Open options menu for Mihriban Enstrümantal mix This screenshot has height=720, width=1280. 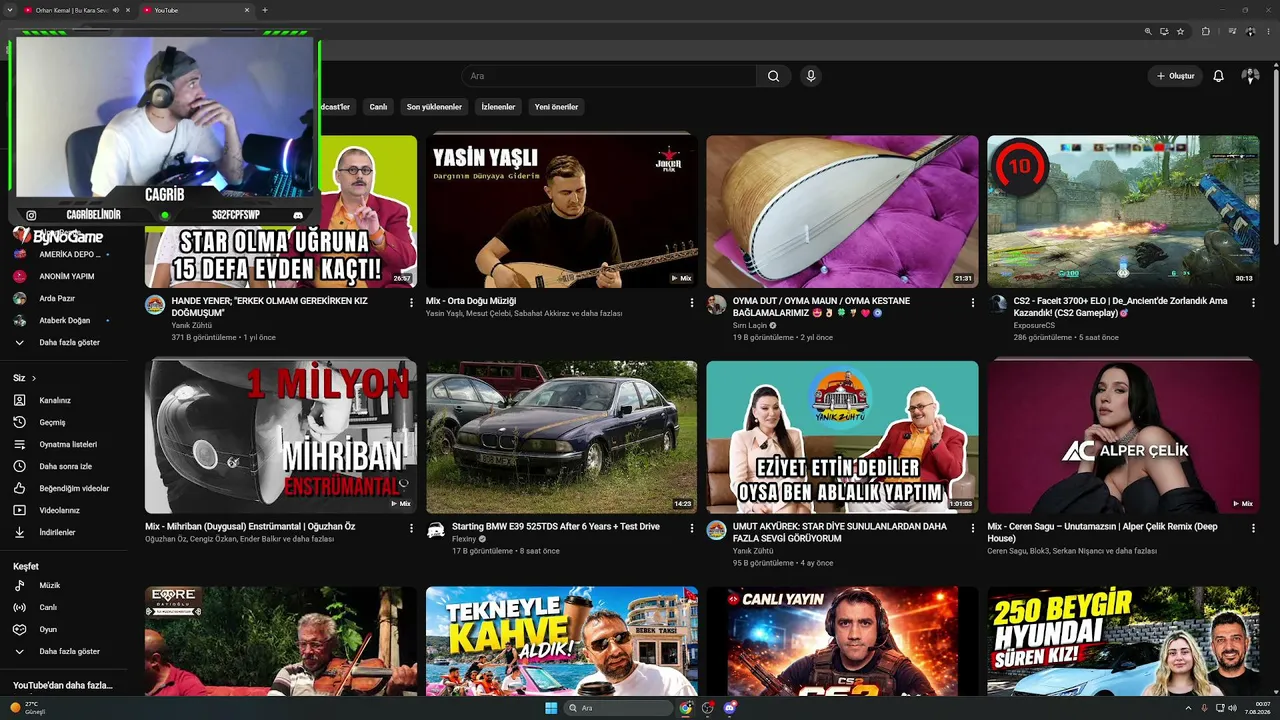point(411,528)
